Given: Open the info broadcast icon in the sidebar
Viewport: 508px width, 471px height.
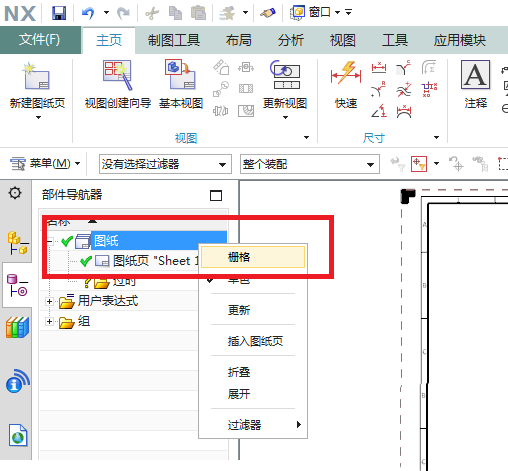Looking at the screenshot, I should [18, 381].
